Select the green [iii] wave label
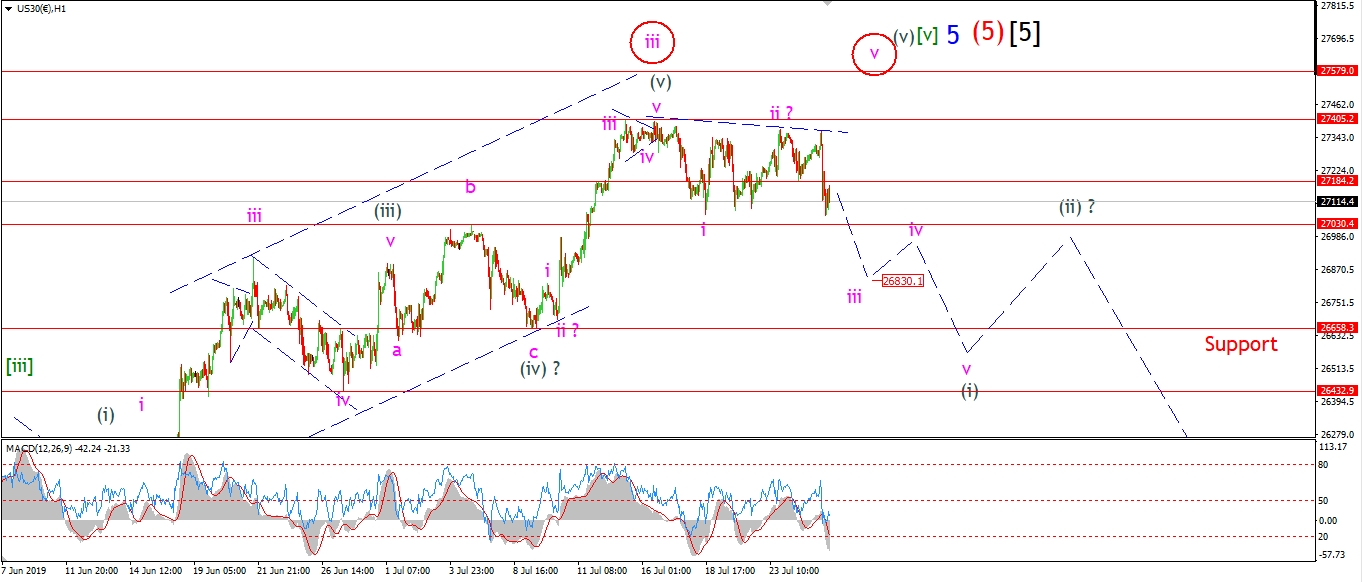 [x=19, y=366]
